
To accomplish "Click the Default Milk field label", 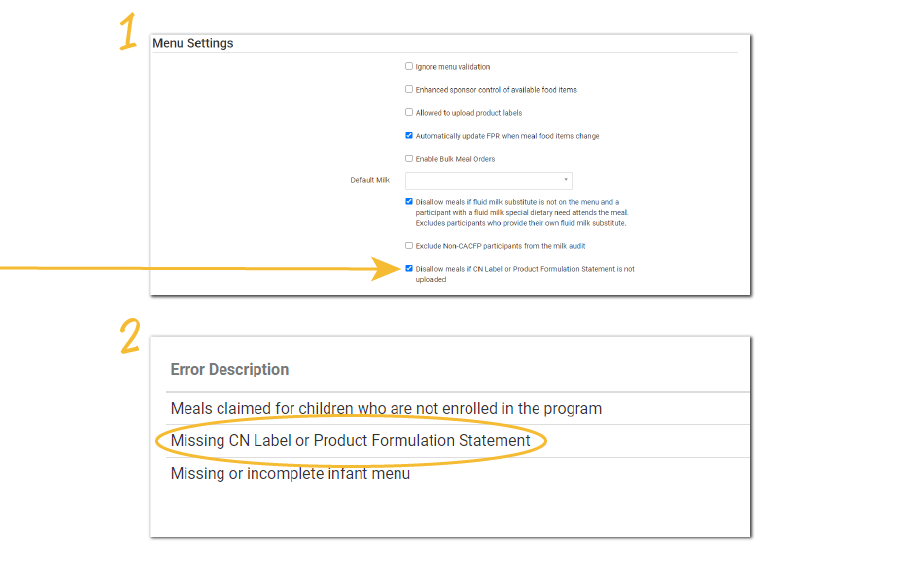I will [370, 181].
